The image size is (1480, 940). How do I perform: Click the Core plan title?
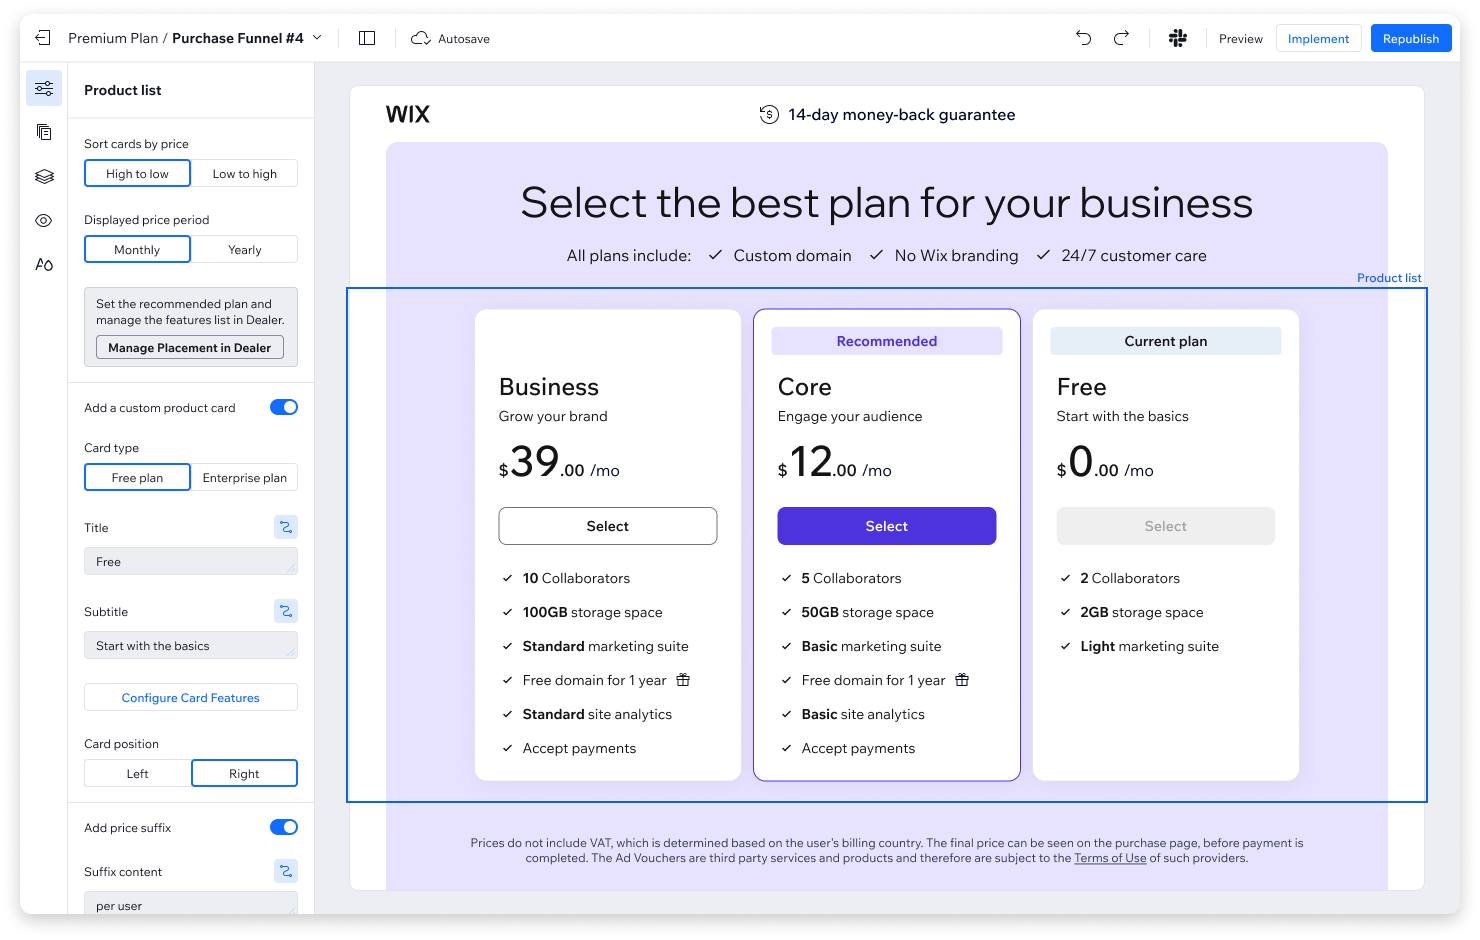click(805, 387)
